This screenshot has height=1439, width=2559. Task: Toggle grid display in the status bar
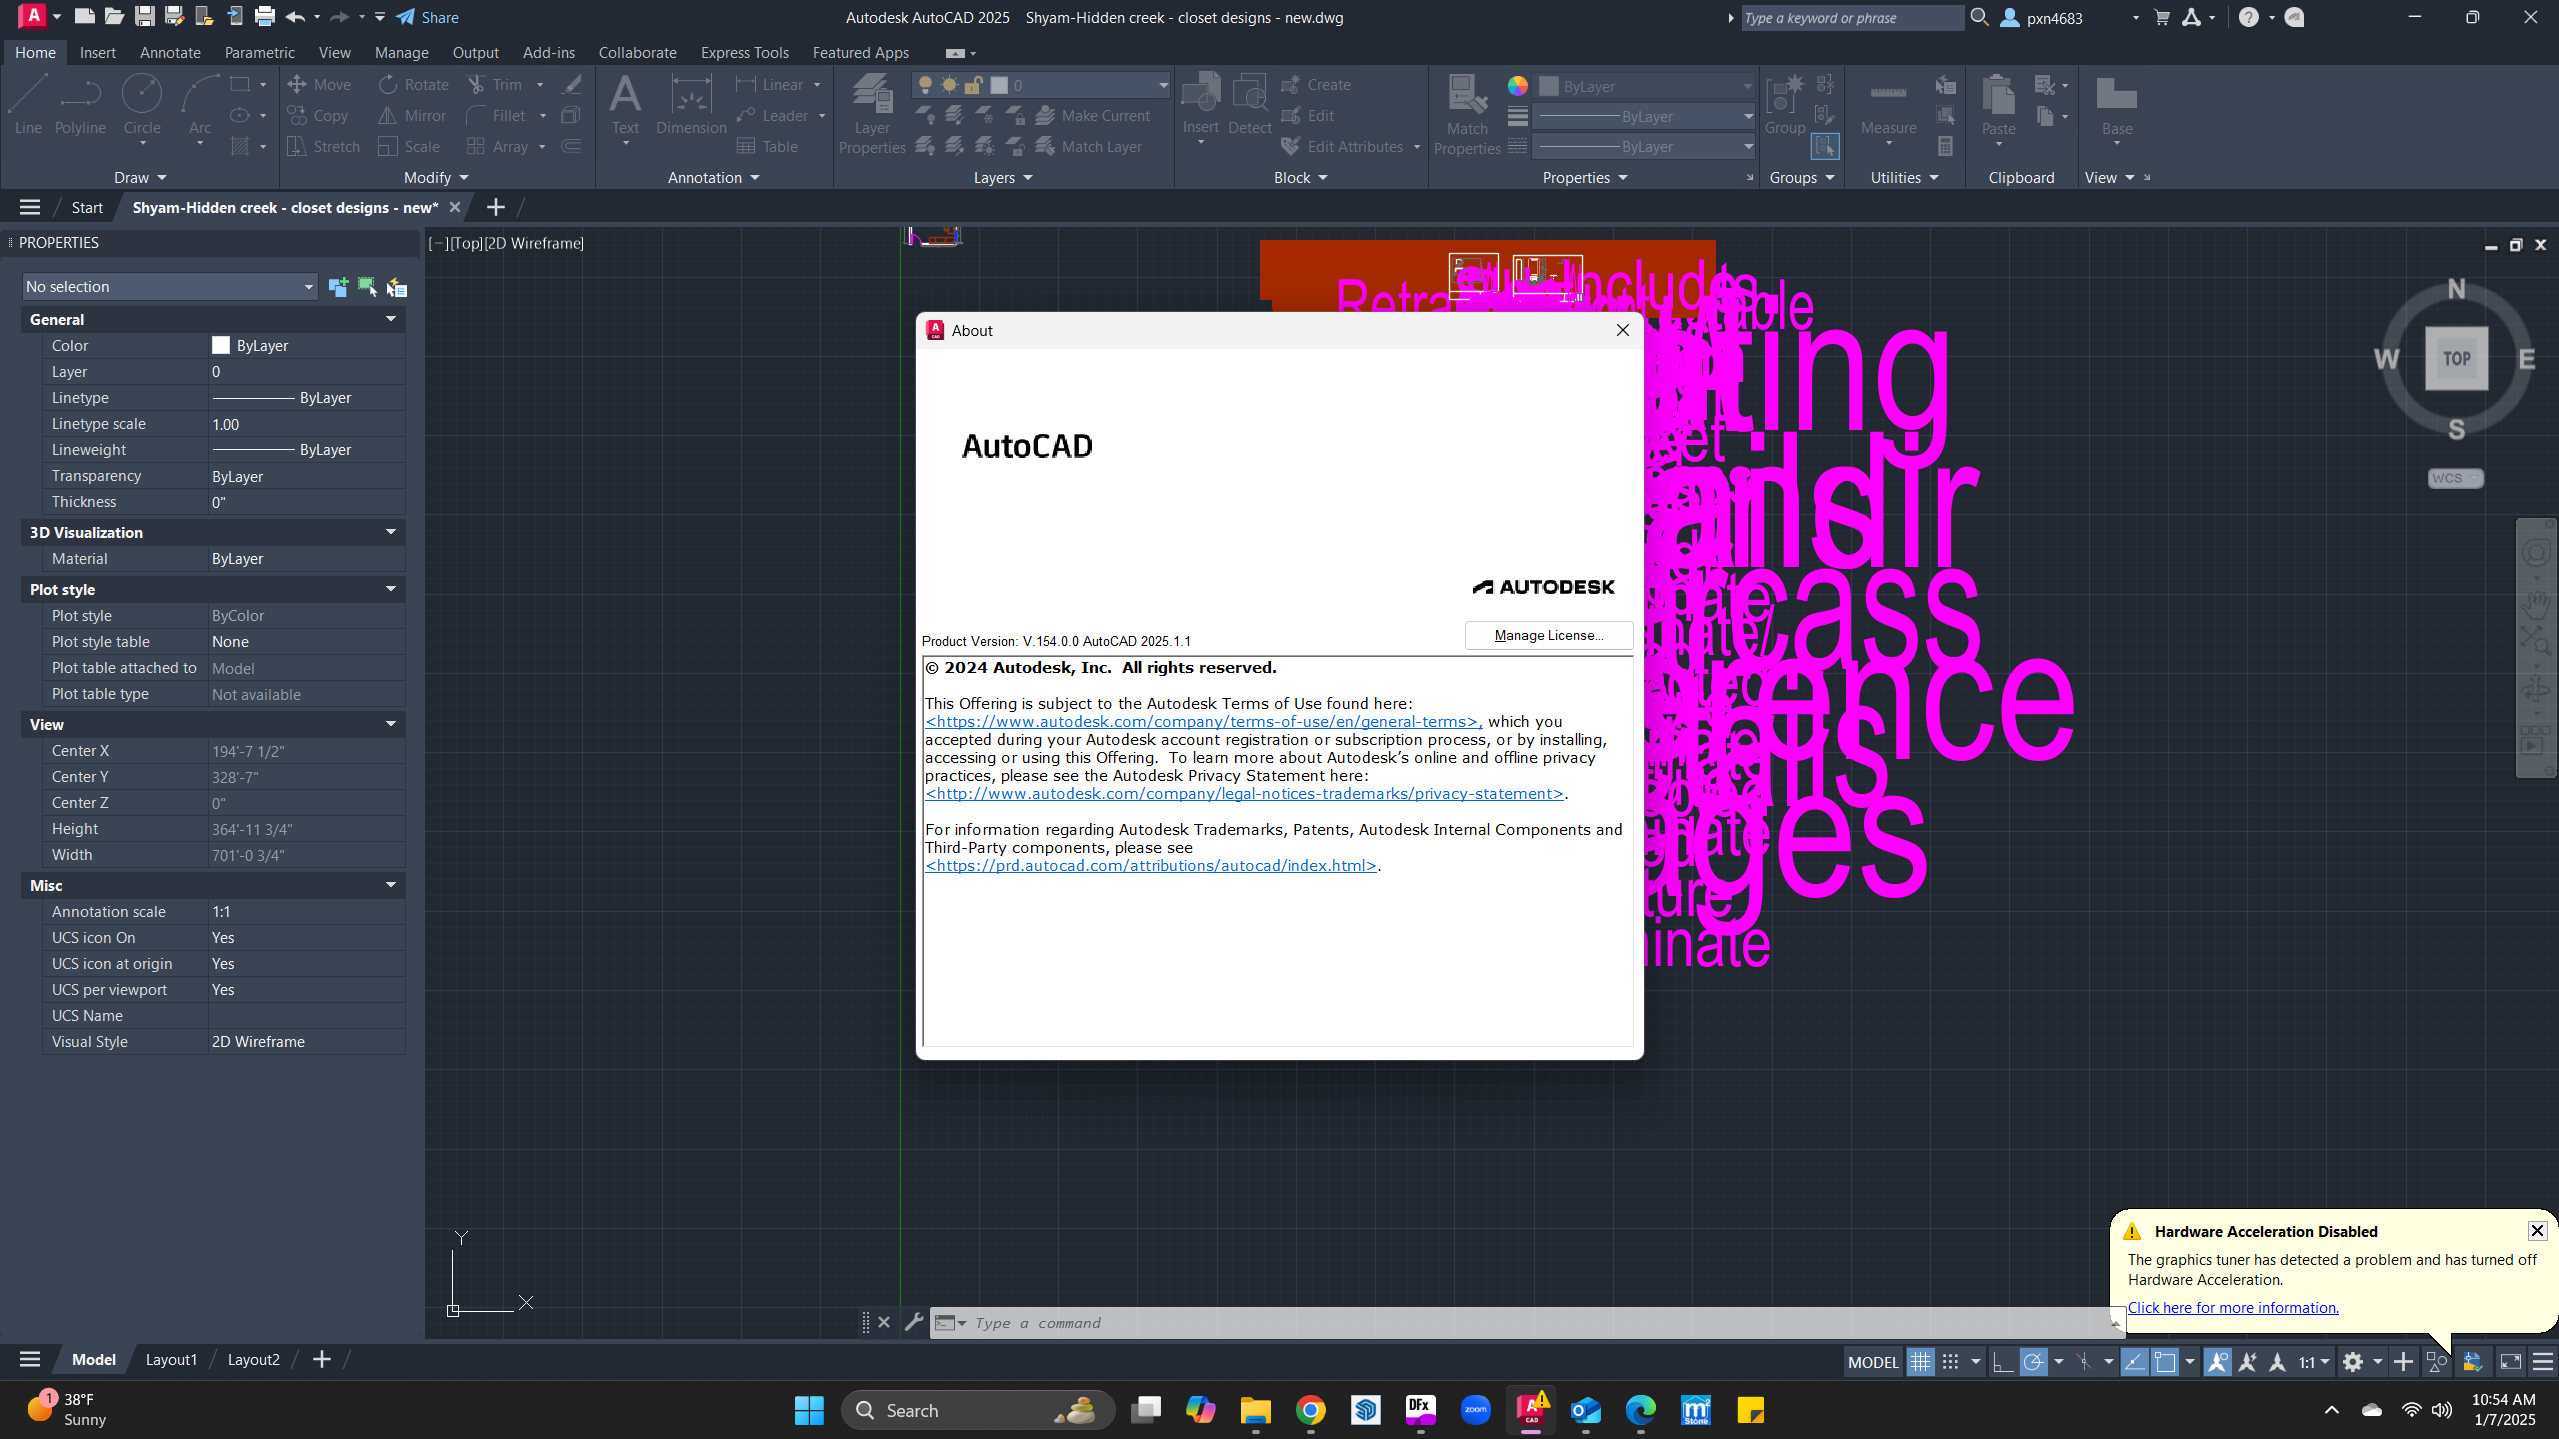[1920, 1361]
